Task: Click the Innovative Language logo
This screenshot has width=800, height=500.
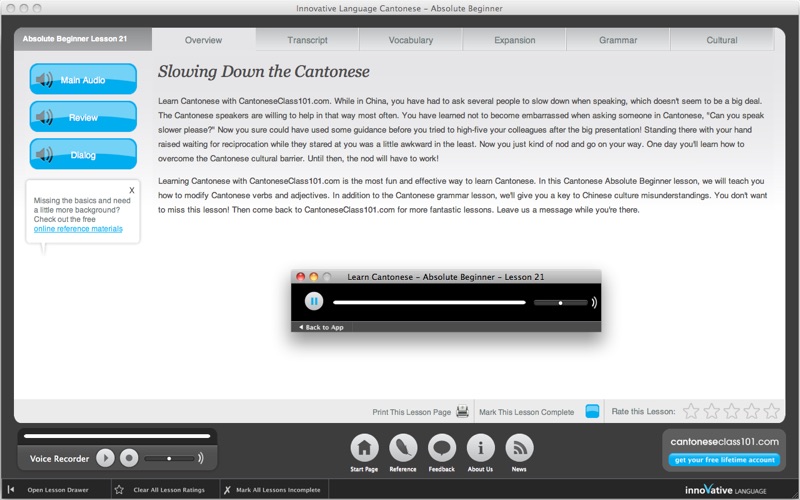Action: click(725, 490)
